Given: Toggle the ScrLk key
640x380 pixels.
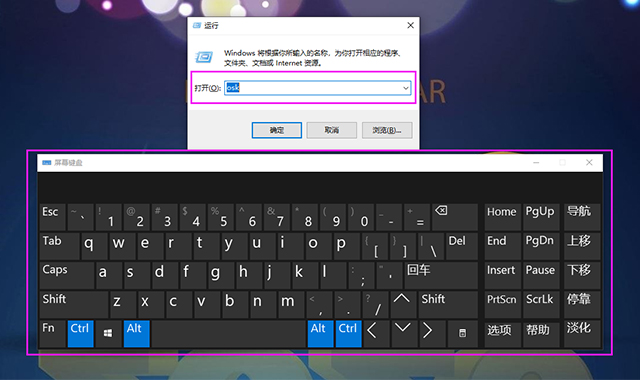Looking at the screenshot, I should click(541, 304).
